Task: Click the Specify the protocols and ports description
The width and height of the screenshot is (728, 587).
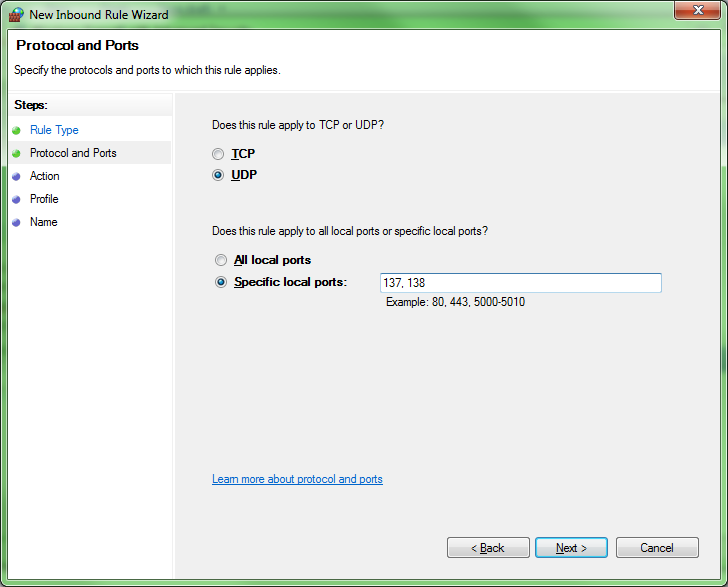Action: coord(147,70)
